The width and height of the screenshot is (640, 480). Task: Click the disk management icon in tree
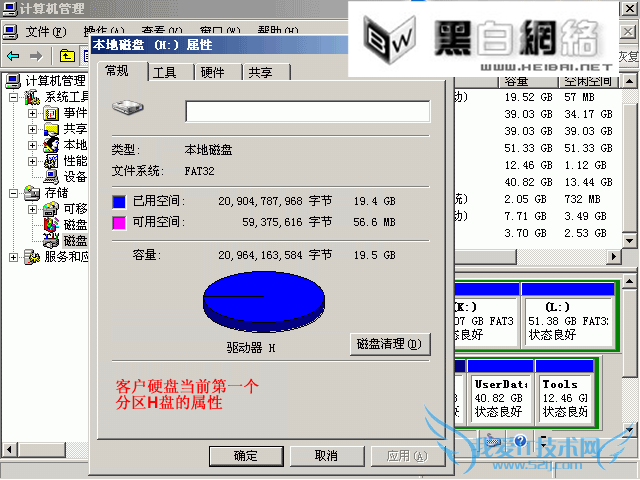pyautogui.click(x=51, y=241)
